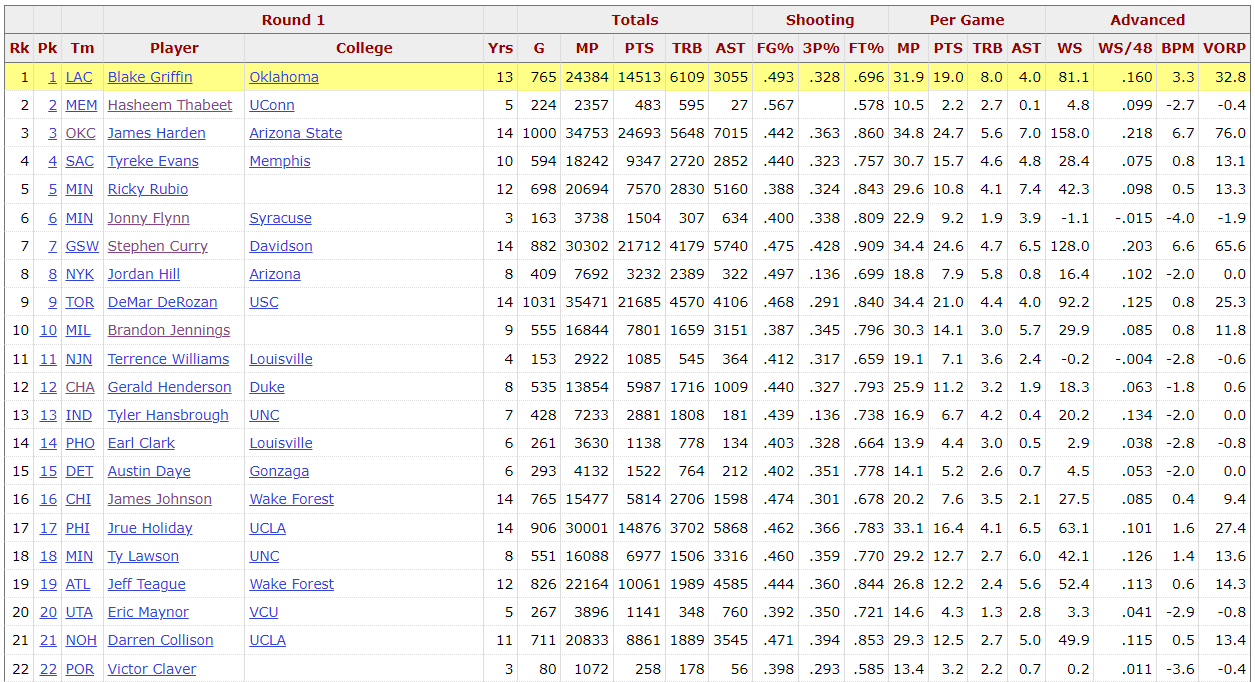Screen dimensions: 1255x682
Task: Go to the Oklahoma college link
Action: pos(284,77)
